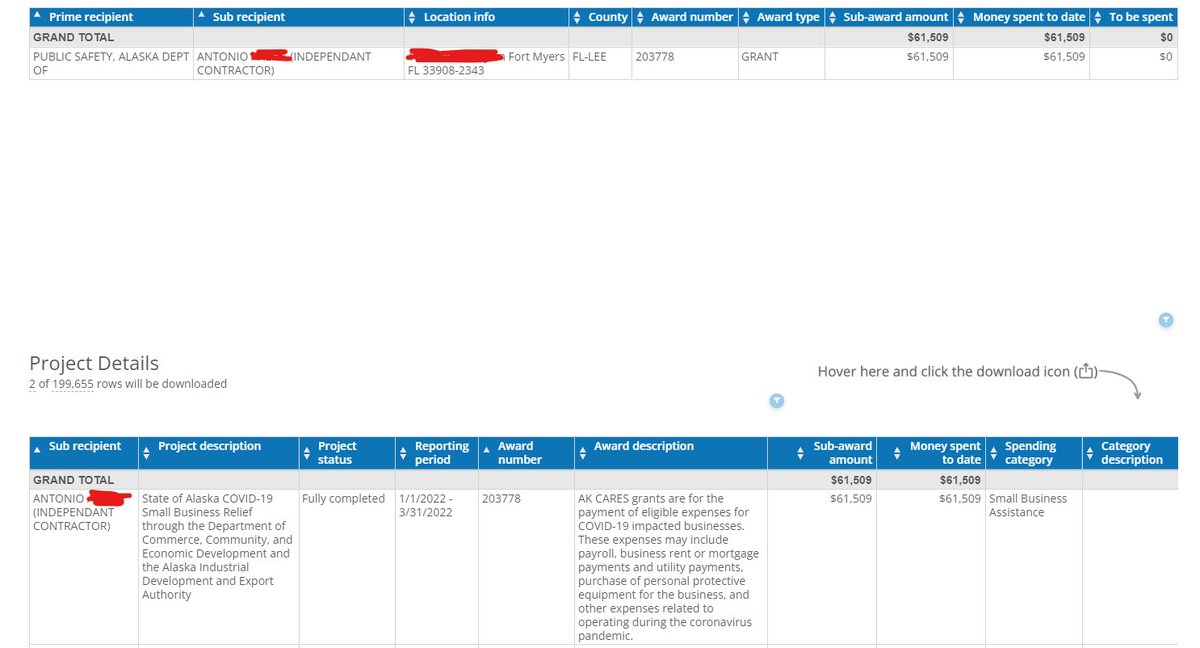
Task: Sort the Reporting period column
Action: click(405, 450)
